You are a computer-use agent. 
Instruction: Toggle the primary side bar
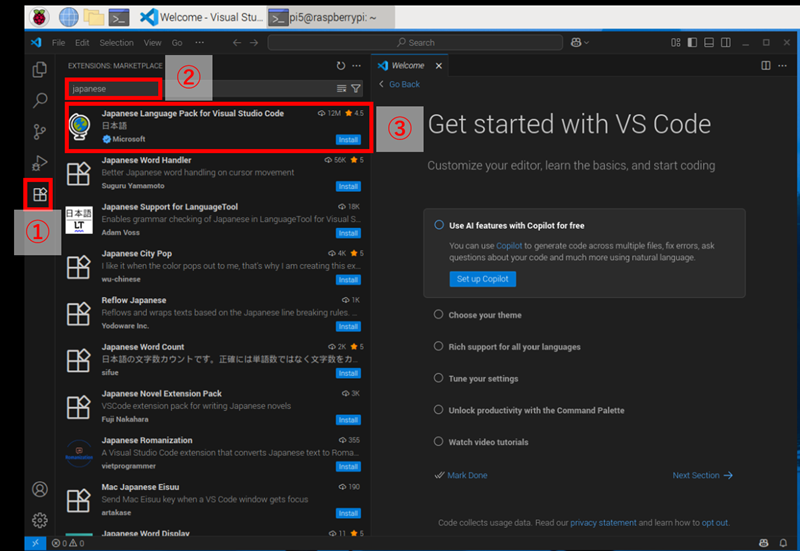click(692, 43)
